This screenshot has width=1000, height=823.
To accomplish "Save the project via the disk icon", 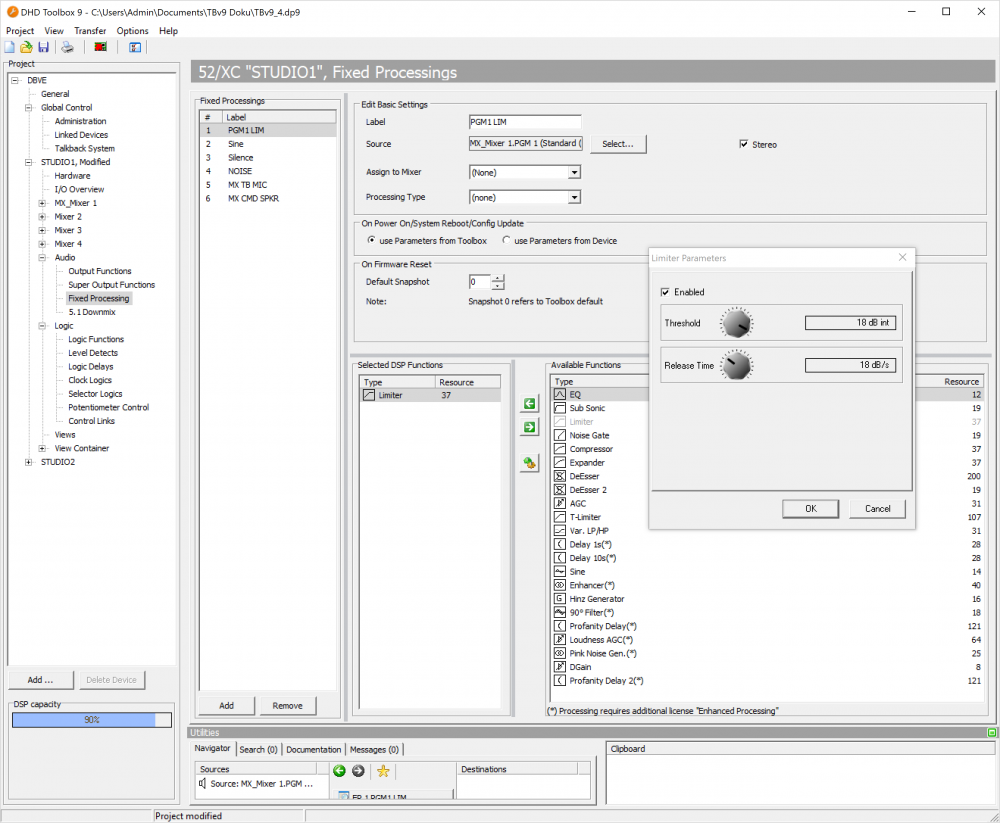I will (42, 46).
